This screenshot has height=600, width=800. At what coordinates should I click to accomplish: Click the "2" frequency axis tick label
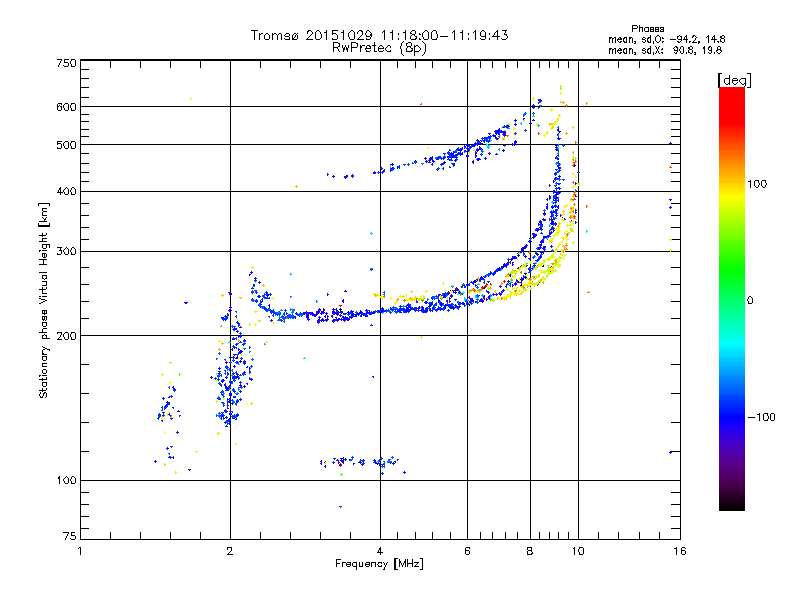click(x=230, y=551)
